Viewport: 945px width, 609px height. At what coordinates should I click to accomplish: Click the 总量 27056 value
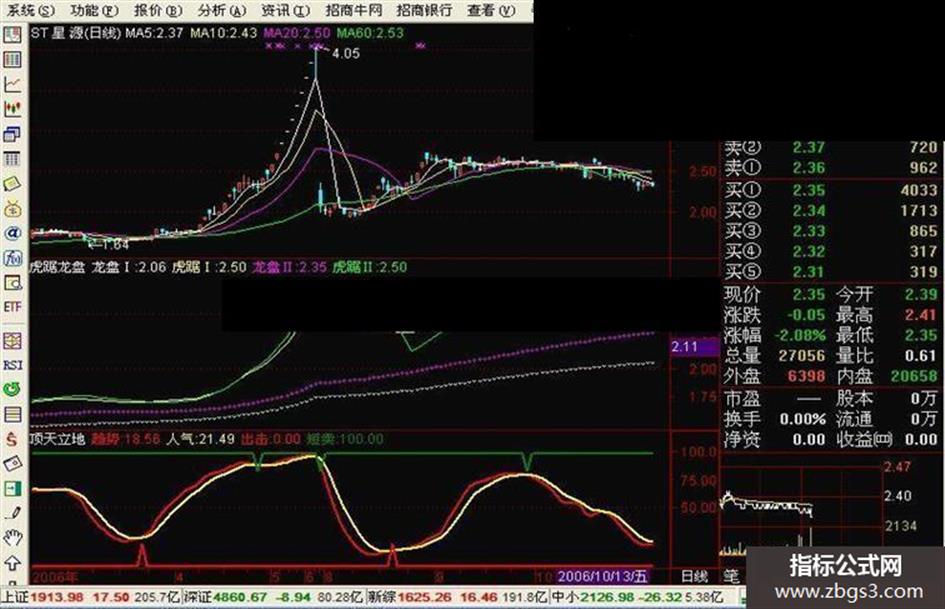point(802,356)
